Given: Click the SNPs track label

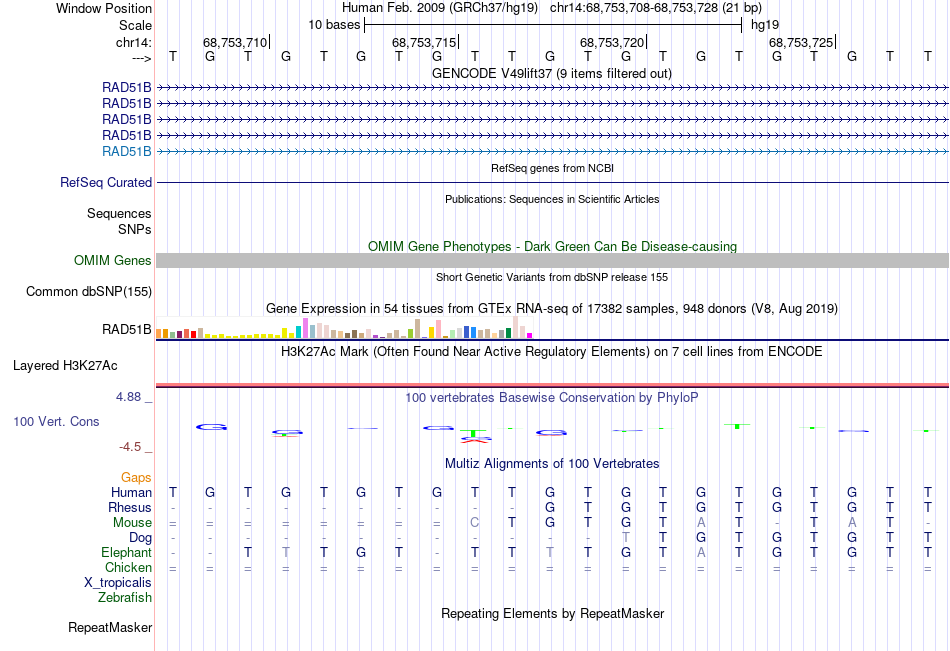Looking at the screenshot, I should (135, 229).
